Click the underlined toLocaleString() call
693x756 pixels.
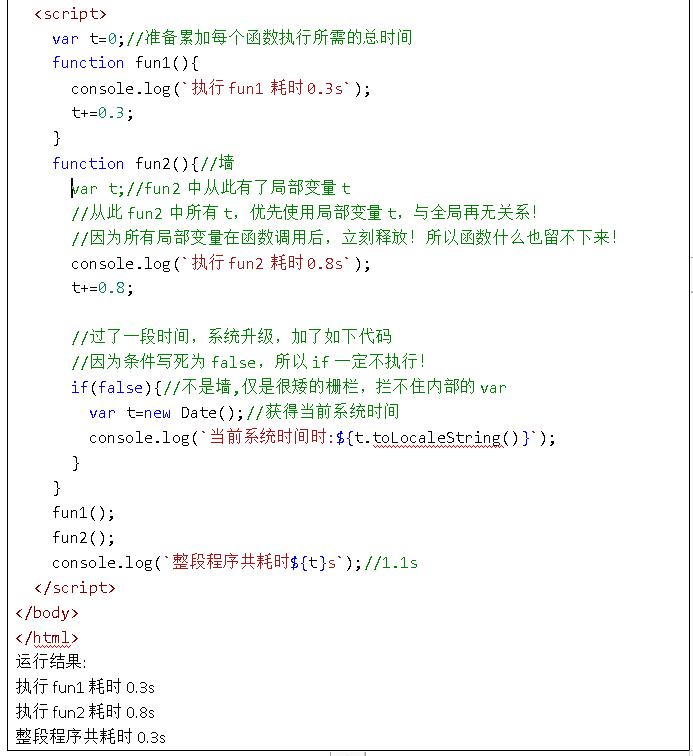pos(445,438)
